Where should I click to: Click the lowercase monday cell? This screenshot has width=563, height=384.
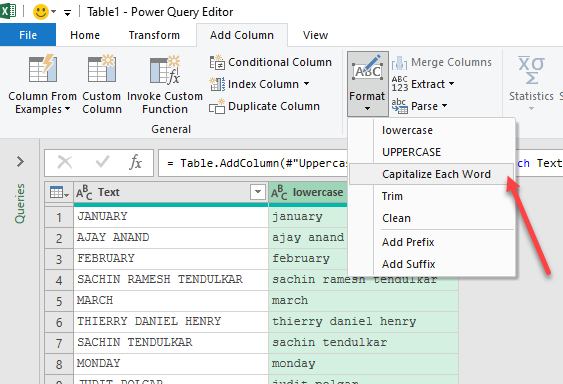[363, 364]
